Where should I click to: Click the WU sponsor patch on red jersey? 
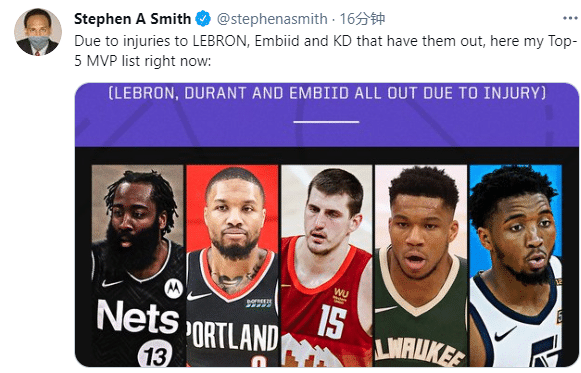click(341, 295)
